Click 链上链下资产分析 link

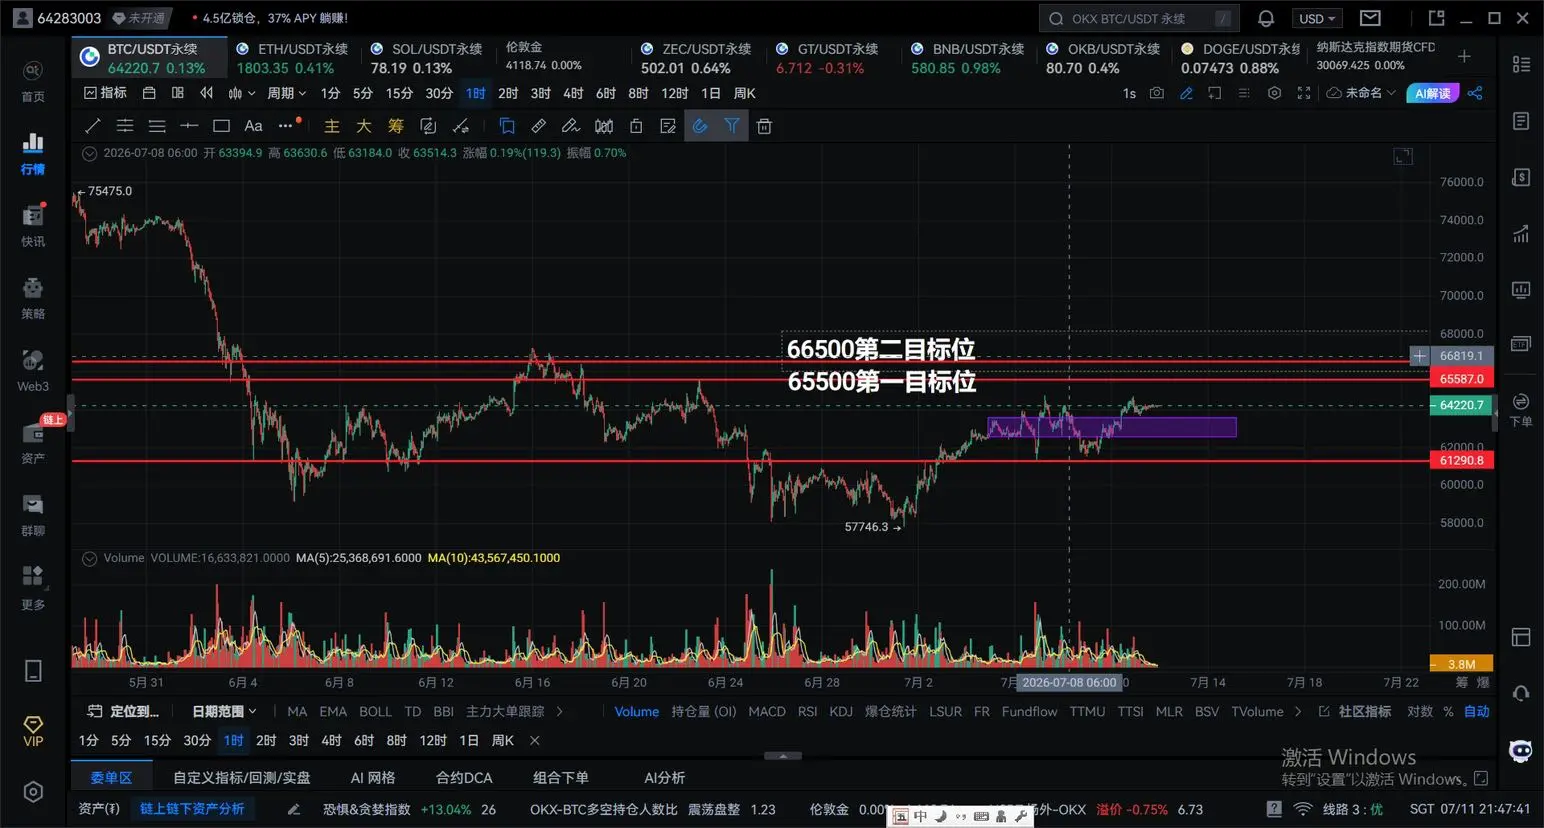[192, 809]
